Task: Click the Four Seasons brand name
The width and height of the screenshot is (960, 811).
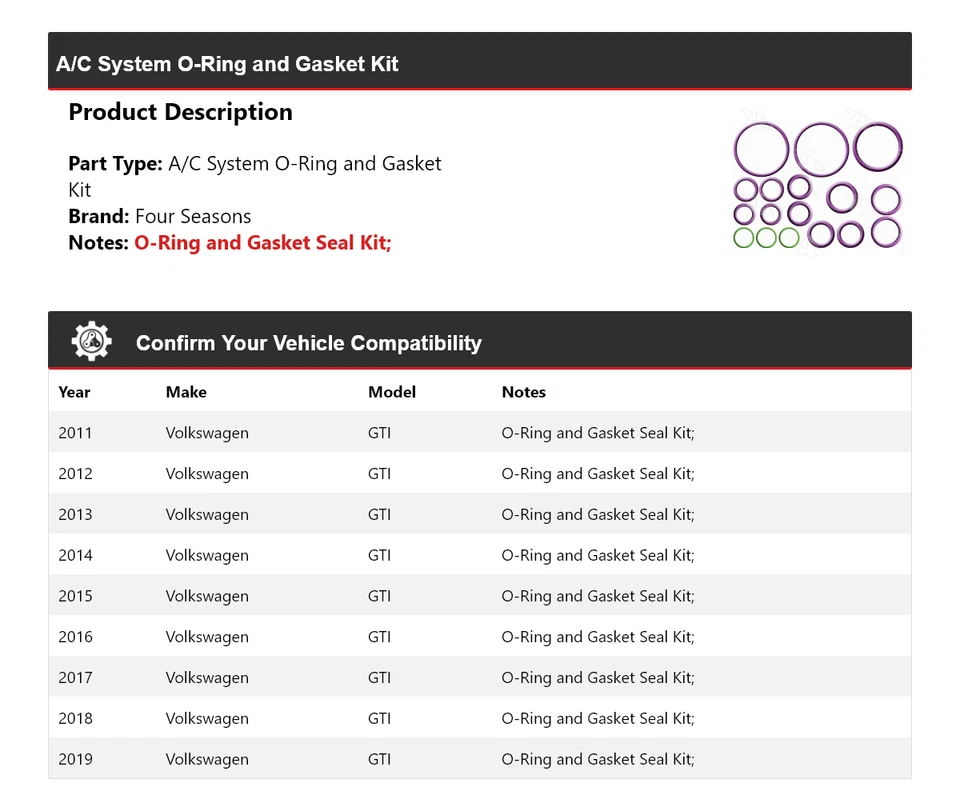Action: (193, 216)
